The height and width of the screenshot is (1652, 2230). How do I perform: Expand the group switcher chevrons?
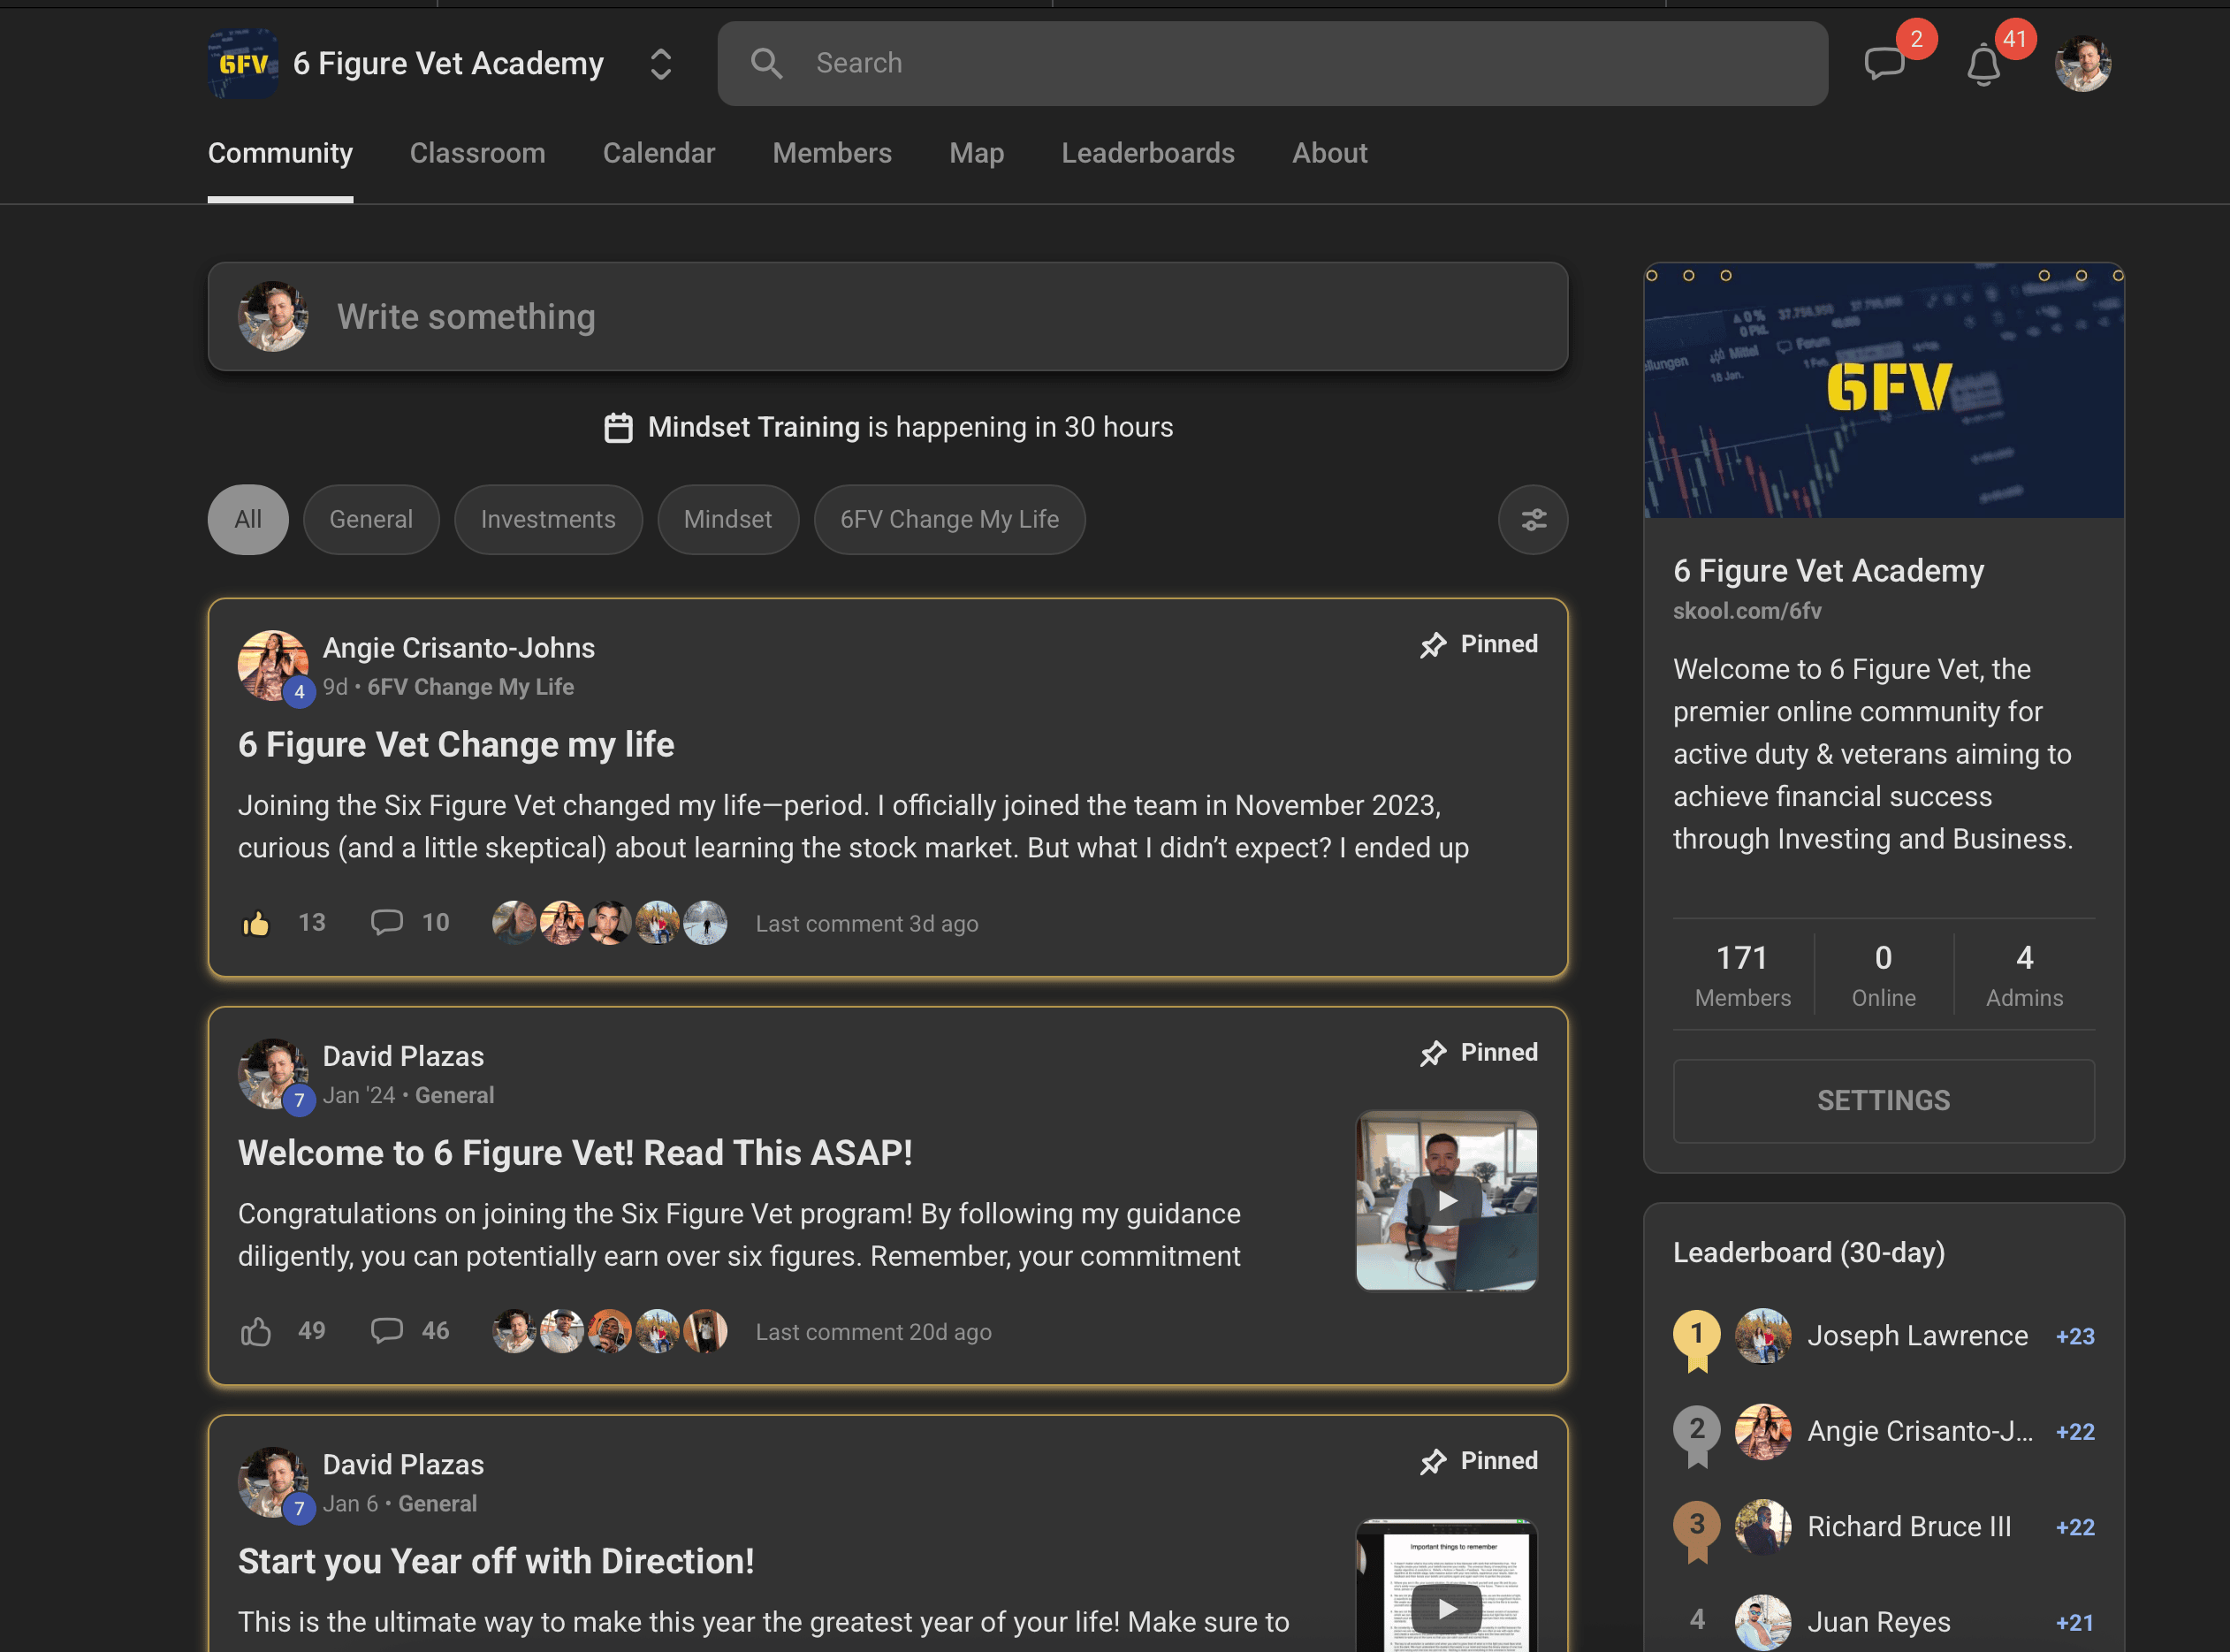[x=661, y=64]
